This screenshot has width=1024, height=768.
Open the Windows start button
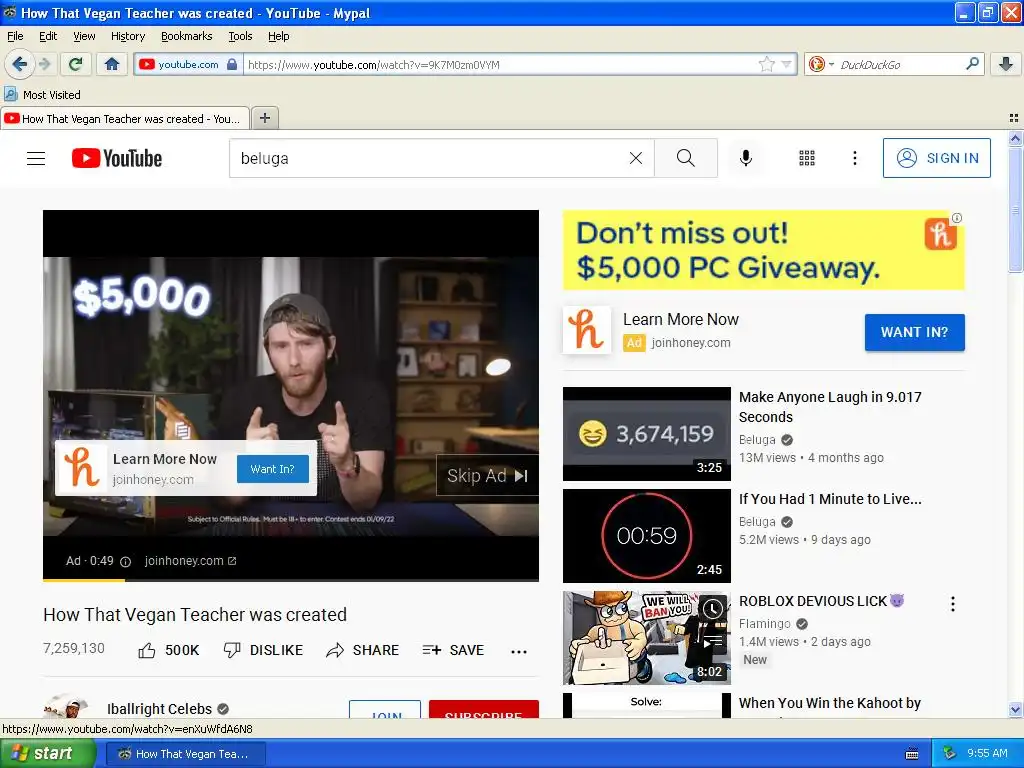(47, 753)
